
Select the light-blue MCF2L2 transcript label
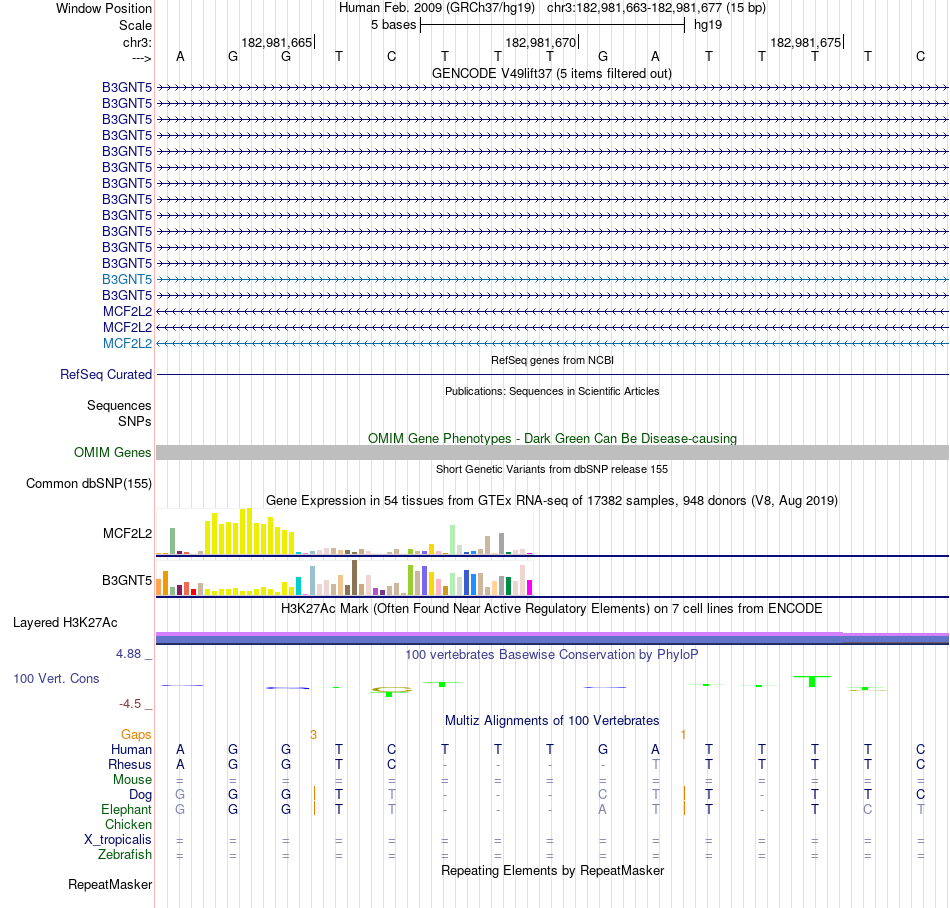pos(127,343)
